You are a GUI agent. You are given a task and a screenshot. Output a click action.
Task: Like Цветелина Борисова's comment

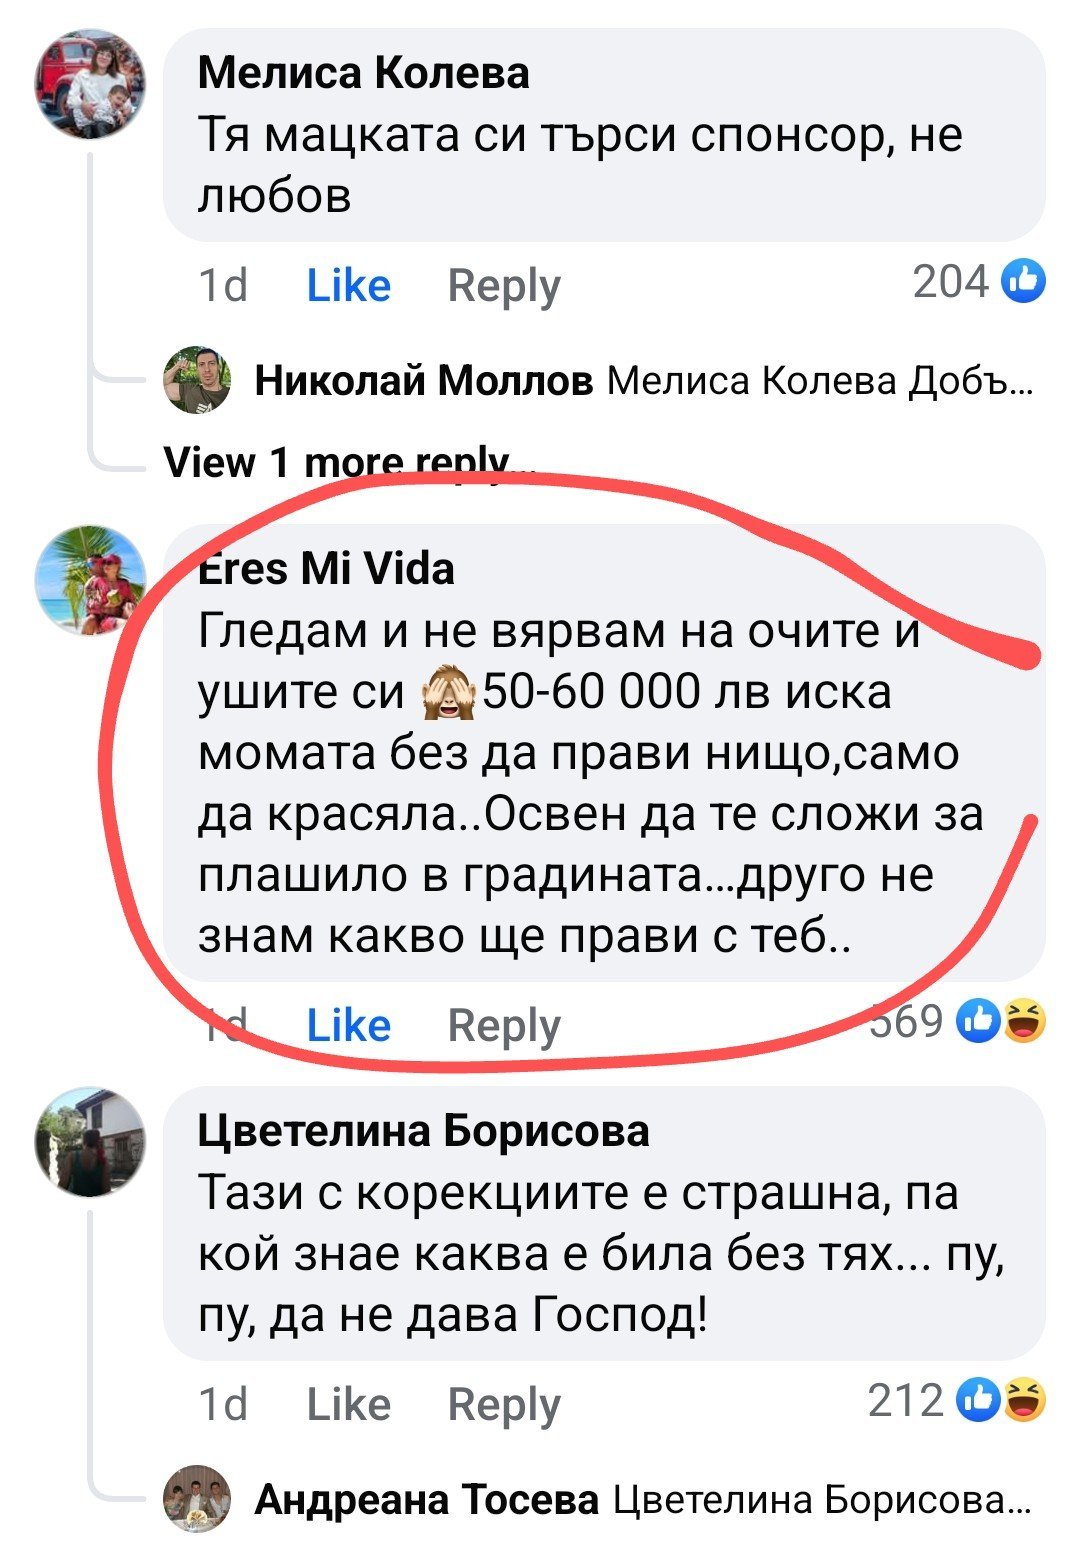pos(348,1404)
